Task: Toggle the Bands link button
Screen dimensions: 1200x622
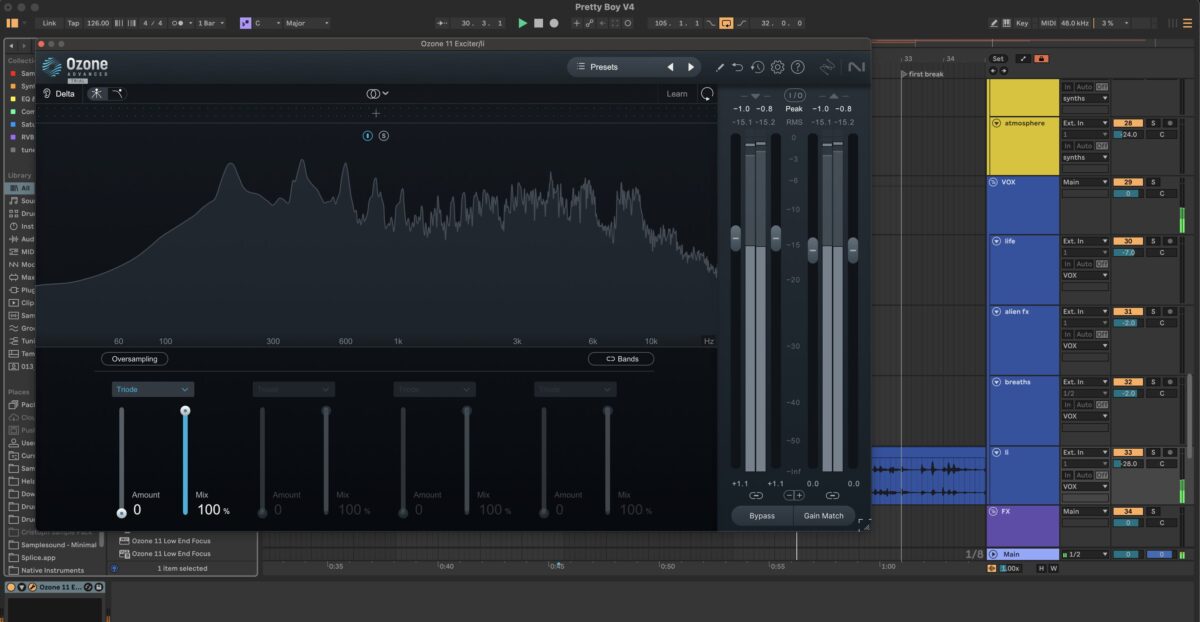Action: (x=621, y=359)
